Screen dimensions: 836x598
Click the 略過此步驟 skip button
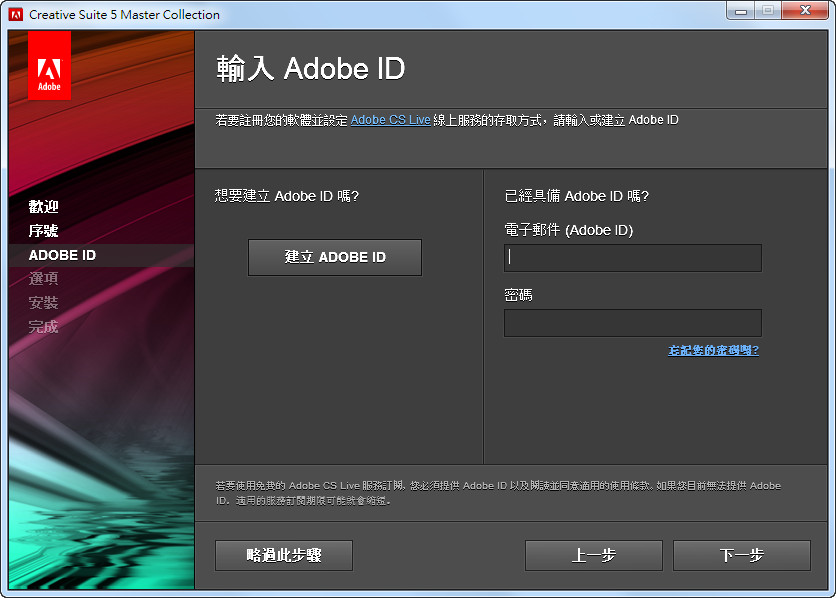pos(284,555)
